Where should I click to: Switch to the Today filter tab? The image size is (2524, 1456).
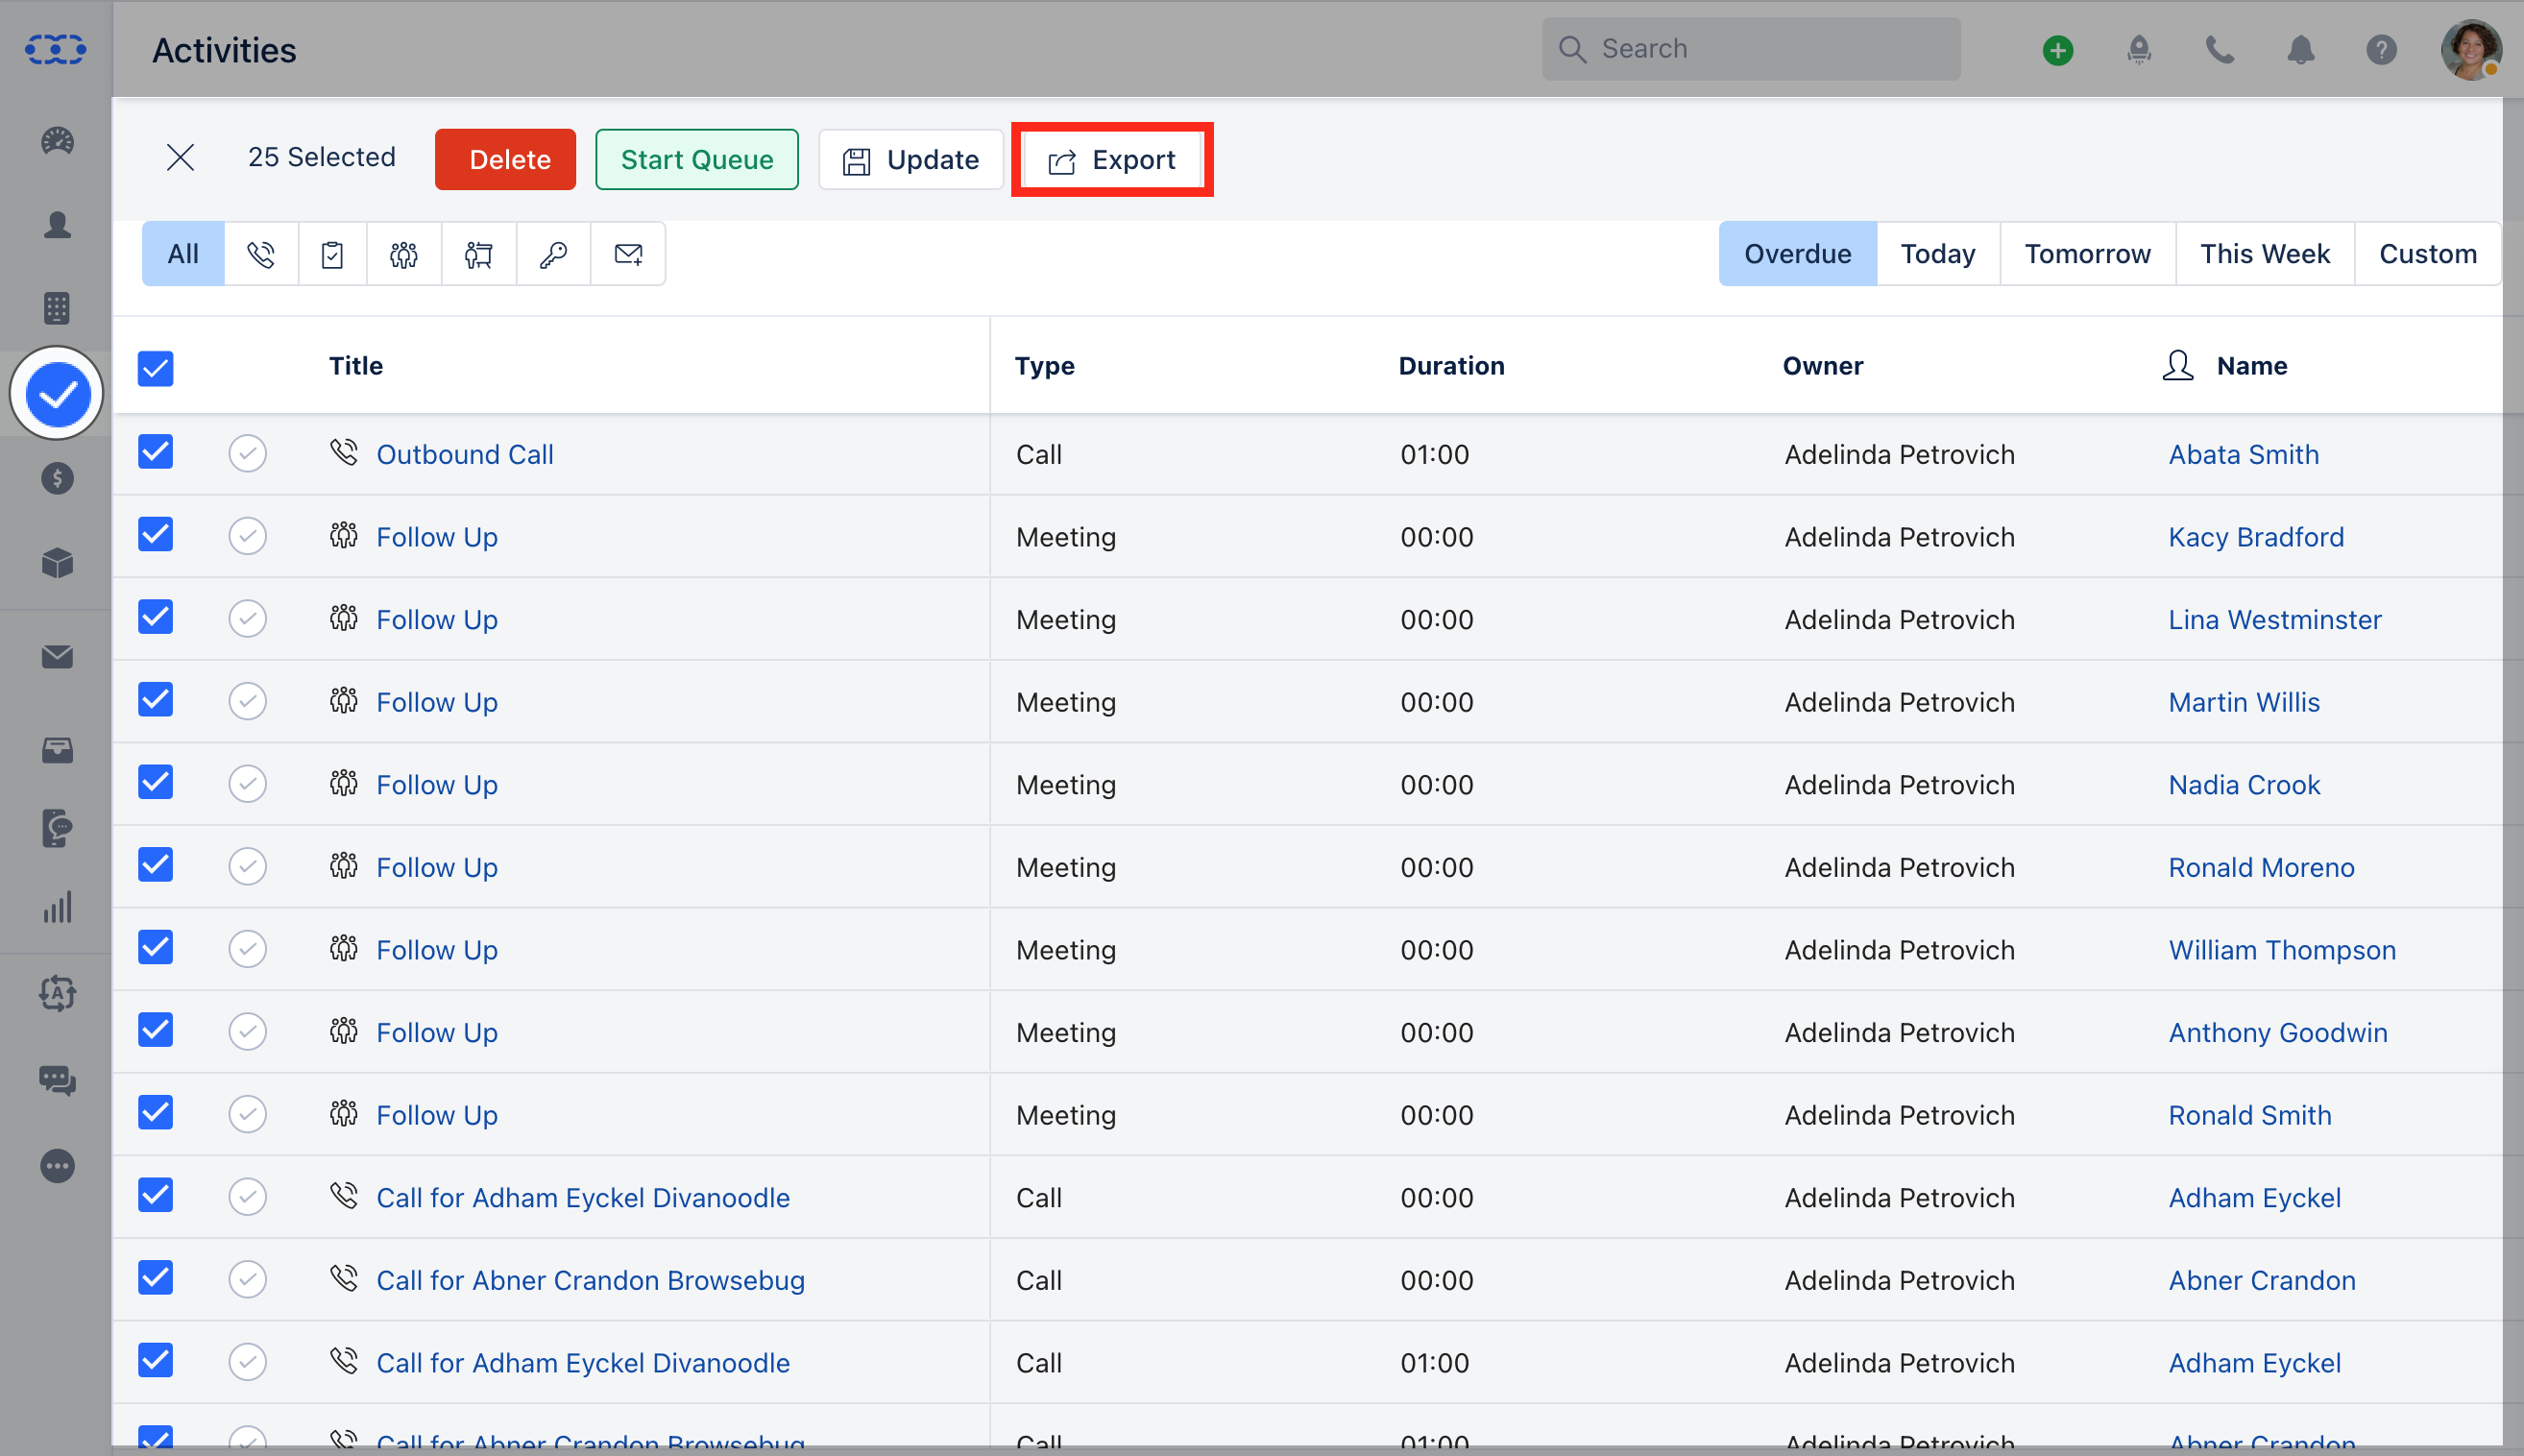[x=1937, y=254]
